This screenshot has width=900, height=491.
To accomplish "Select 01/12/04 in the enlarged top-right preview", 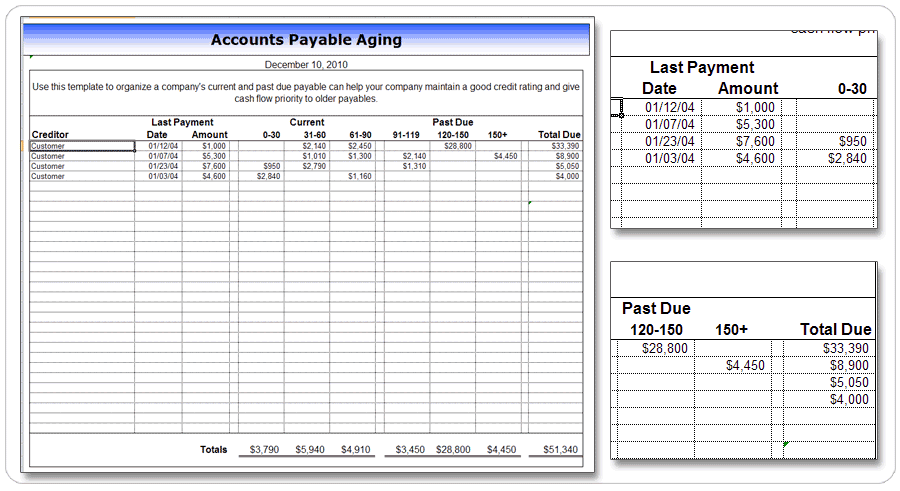I will click(669, 107).
